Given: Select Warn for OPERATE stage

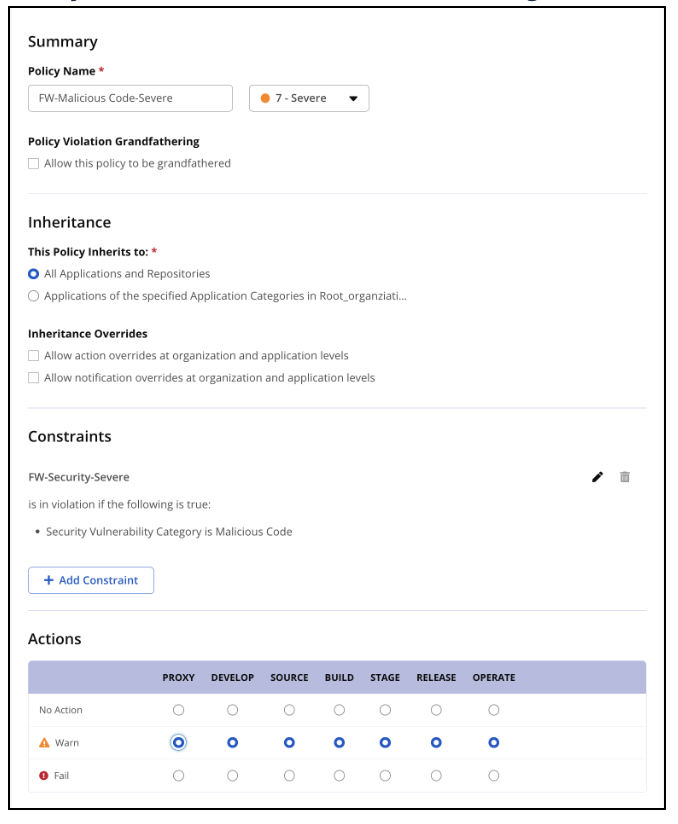Looking at the screenshot, I should pos(494,743).
